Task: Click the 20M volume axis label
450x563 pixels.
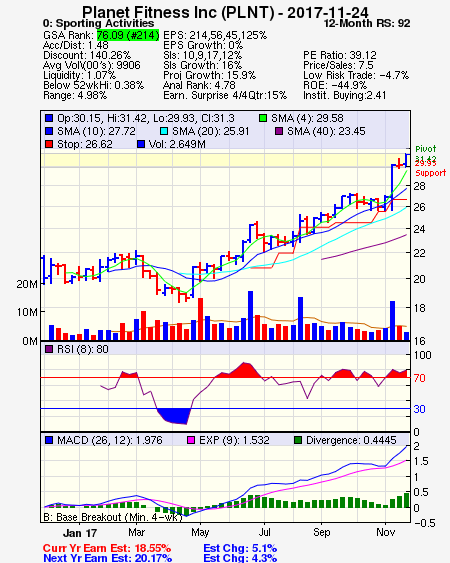Action: point(27,284)
